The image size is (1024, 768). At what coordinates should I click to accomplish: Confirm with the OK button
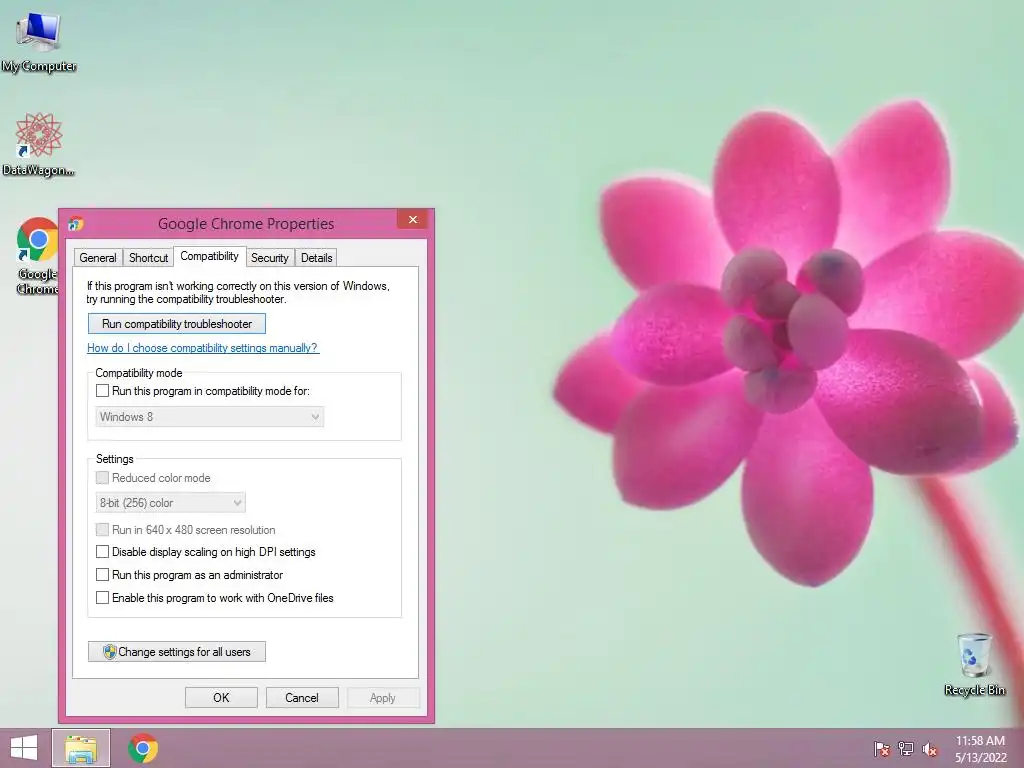click(221, 697)
